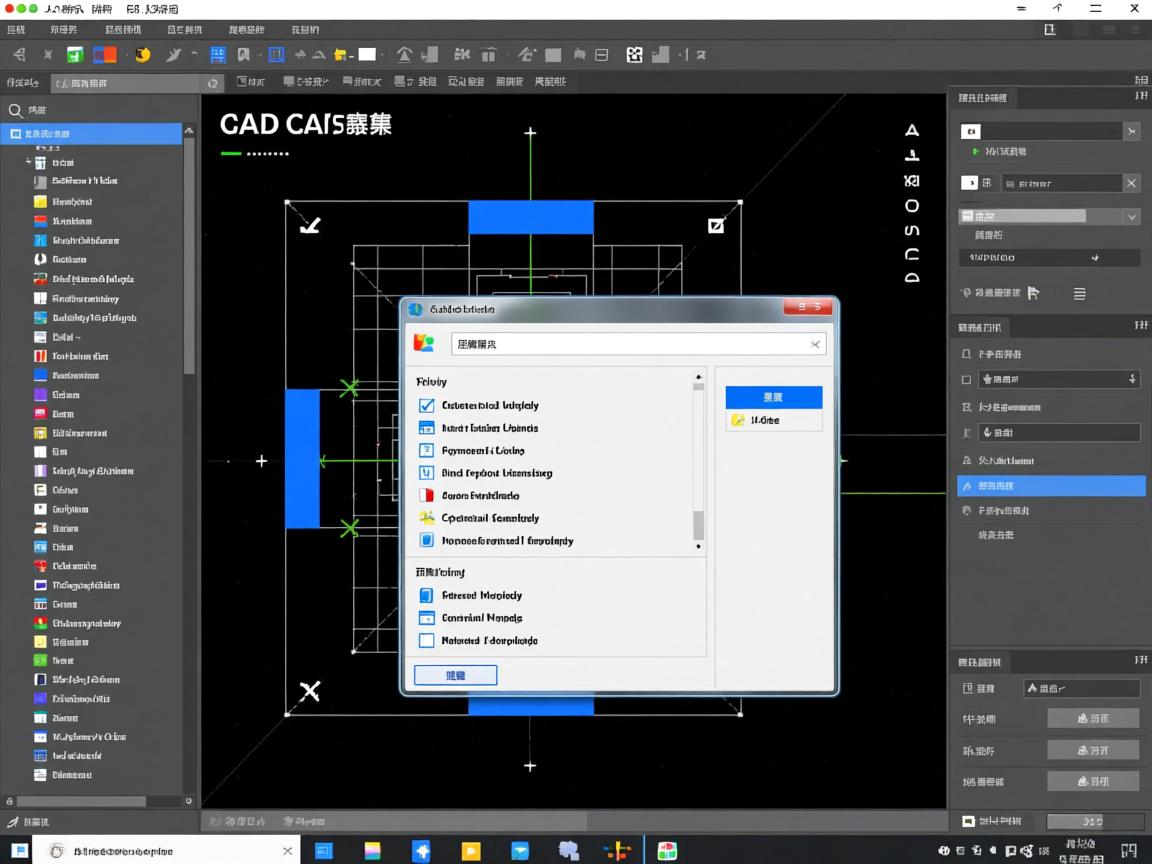Click the hamburger lines icon in the right panel
This screenshot has height=864, width=1152.
point(1079,294)
